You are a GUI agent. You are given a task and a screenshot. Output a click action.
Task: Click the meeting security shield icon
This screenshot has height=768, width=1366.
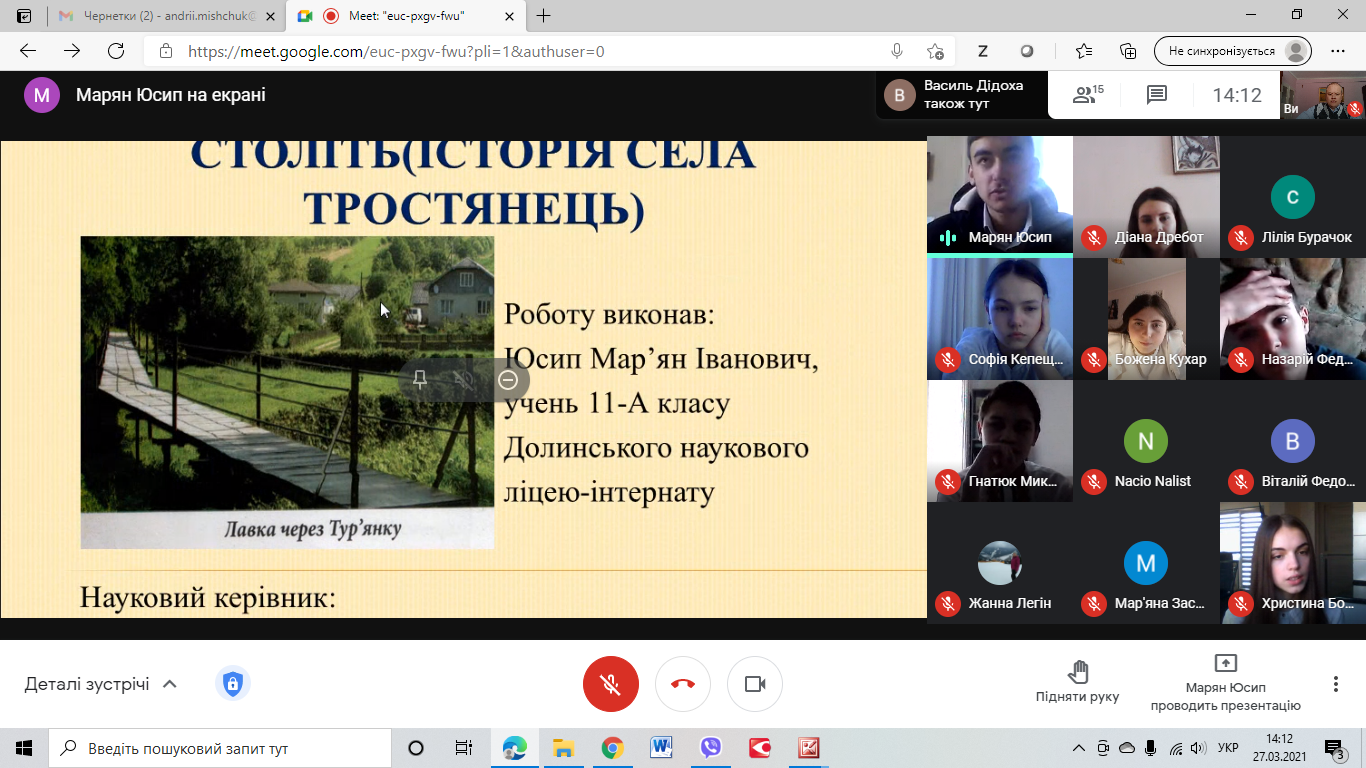tap(232, 684)
